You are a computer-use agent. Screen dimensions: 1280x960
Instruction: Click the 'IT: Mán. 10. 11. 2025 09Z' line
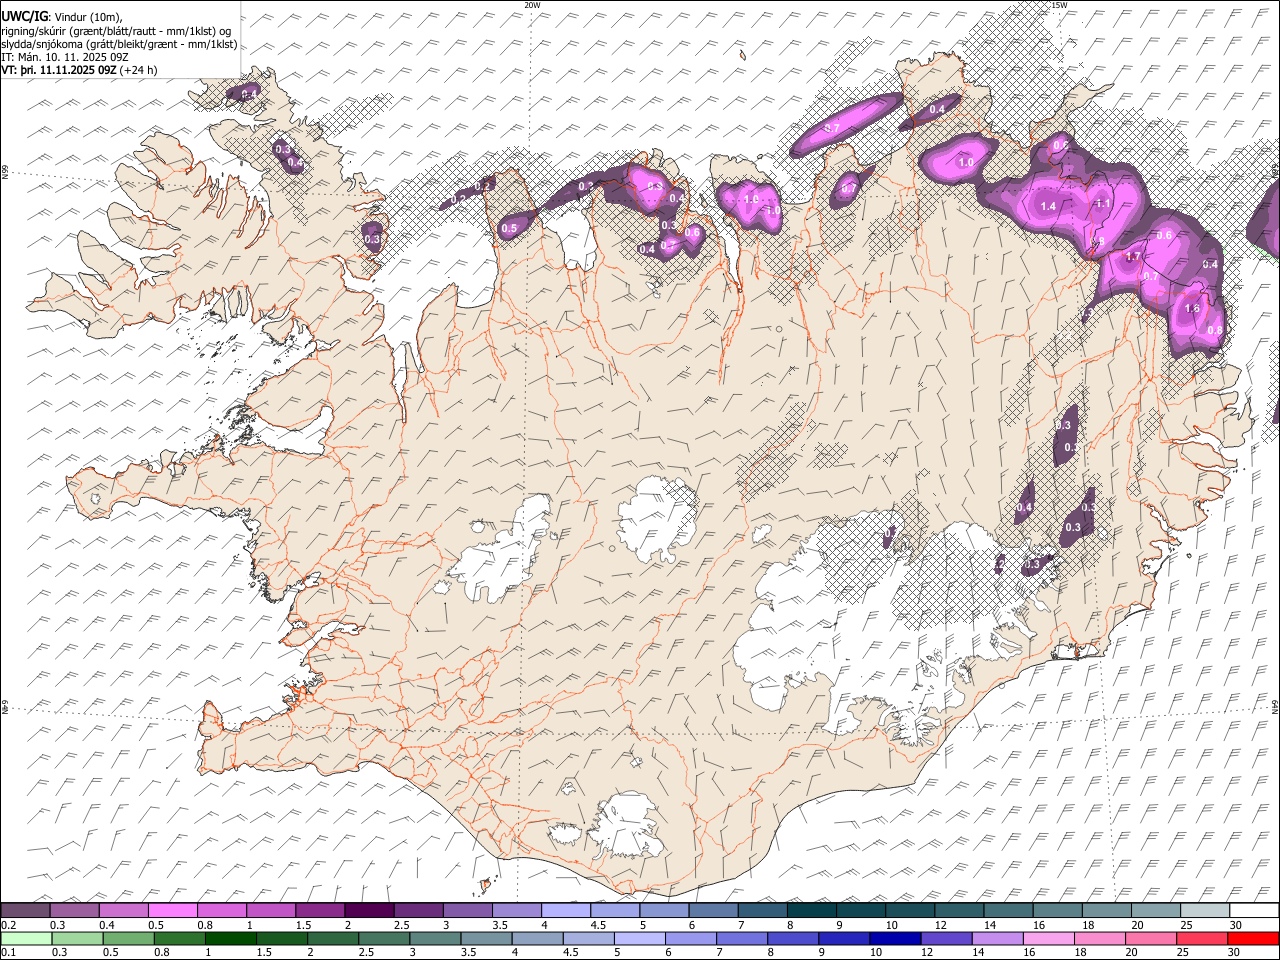pyautogui.click(x=65, y=57)
